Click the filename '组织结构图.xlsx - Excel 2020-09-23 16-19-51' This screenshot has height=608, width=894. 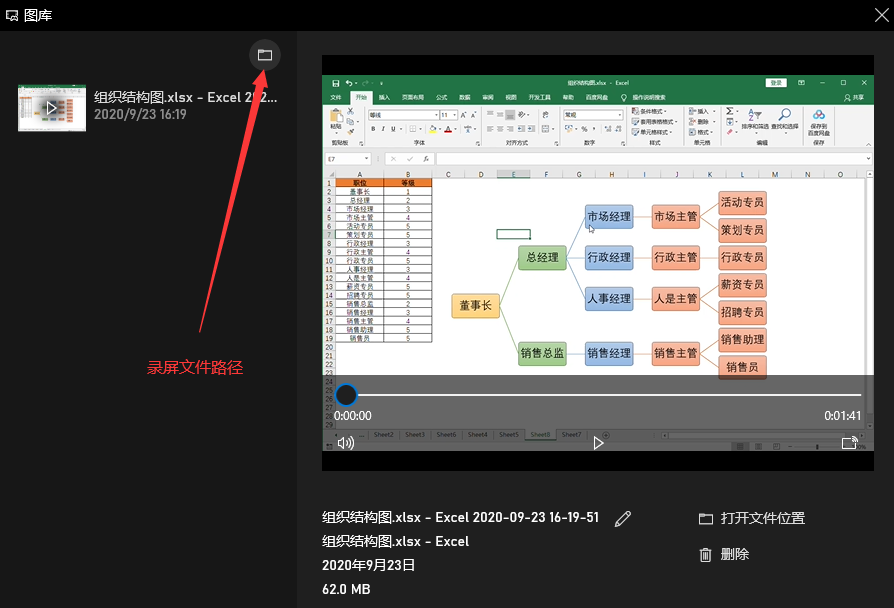pyautogui.click(x=460, y=517)
